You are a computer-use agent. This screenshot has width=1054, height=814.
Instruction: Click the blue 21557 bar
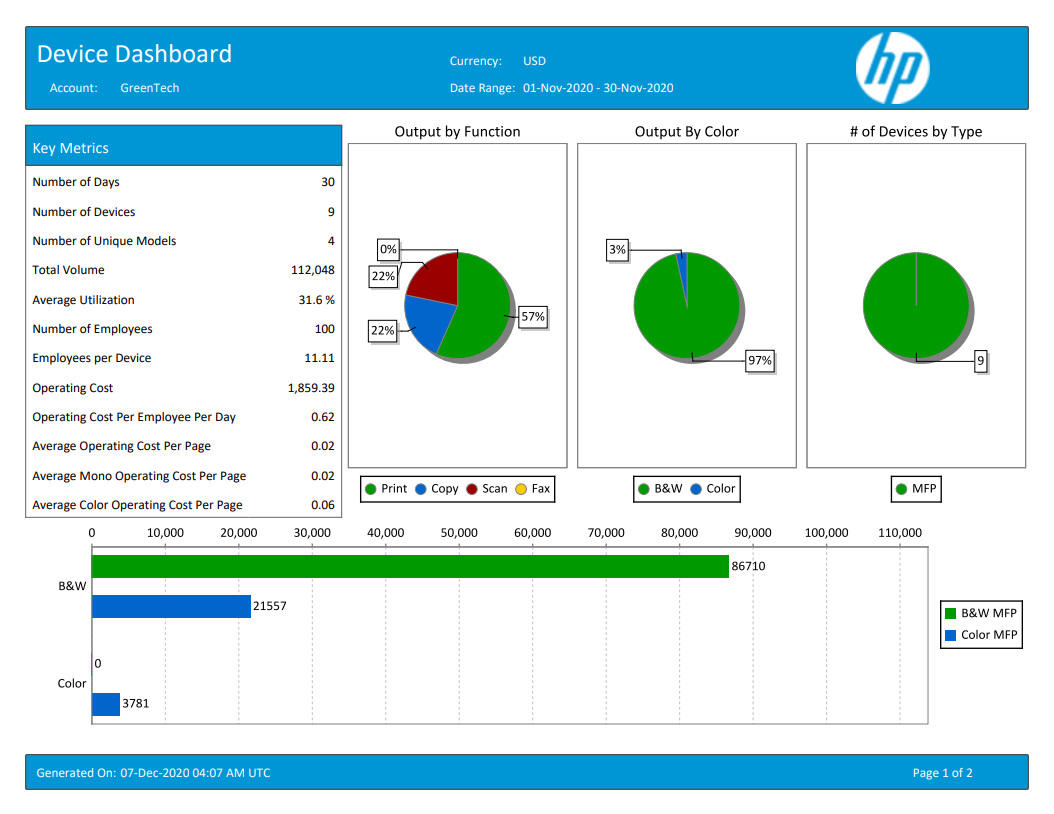[x=171, y=606]
